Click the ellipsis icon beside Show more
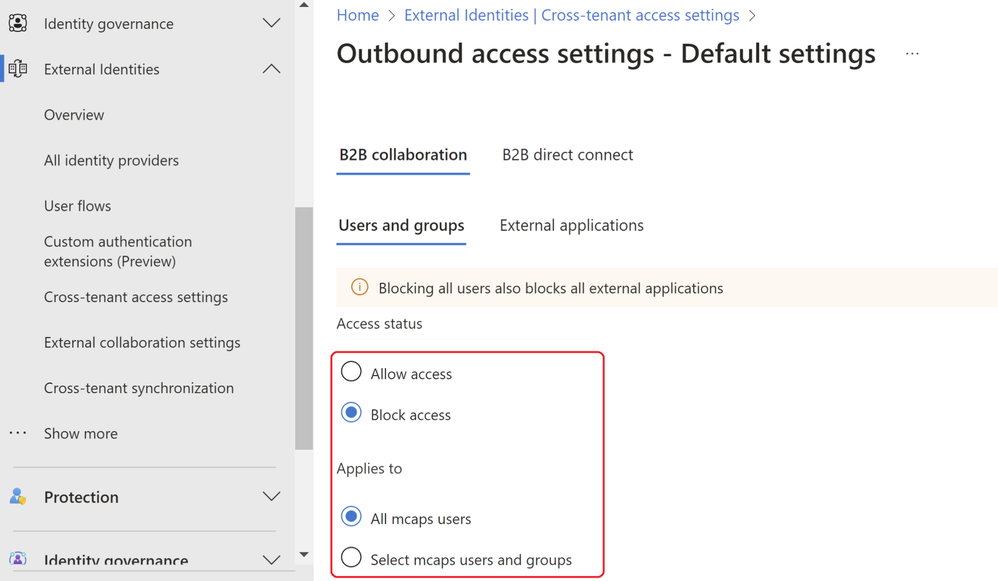This screenshot has width=998, height=581. tap(18, 433)
